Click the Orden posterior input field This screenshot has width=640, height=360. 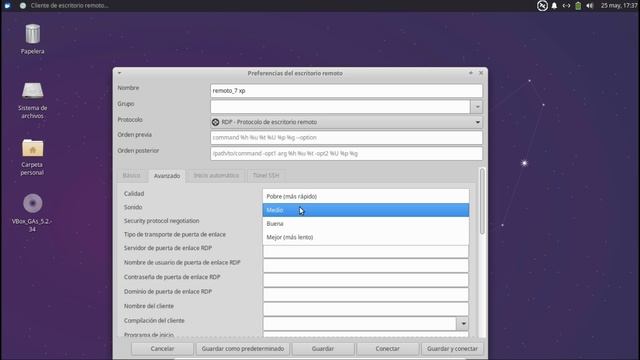346,153
